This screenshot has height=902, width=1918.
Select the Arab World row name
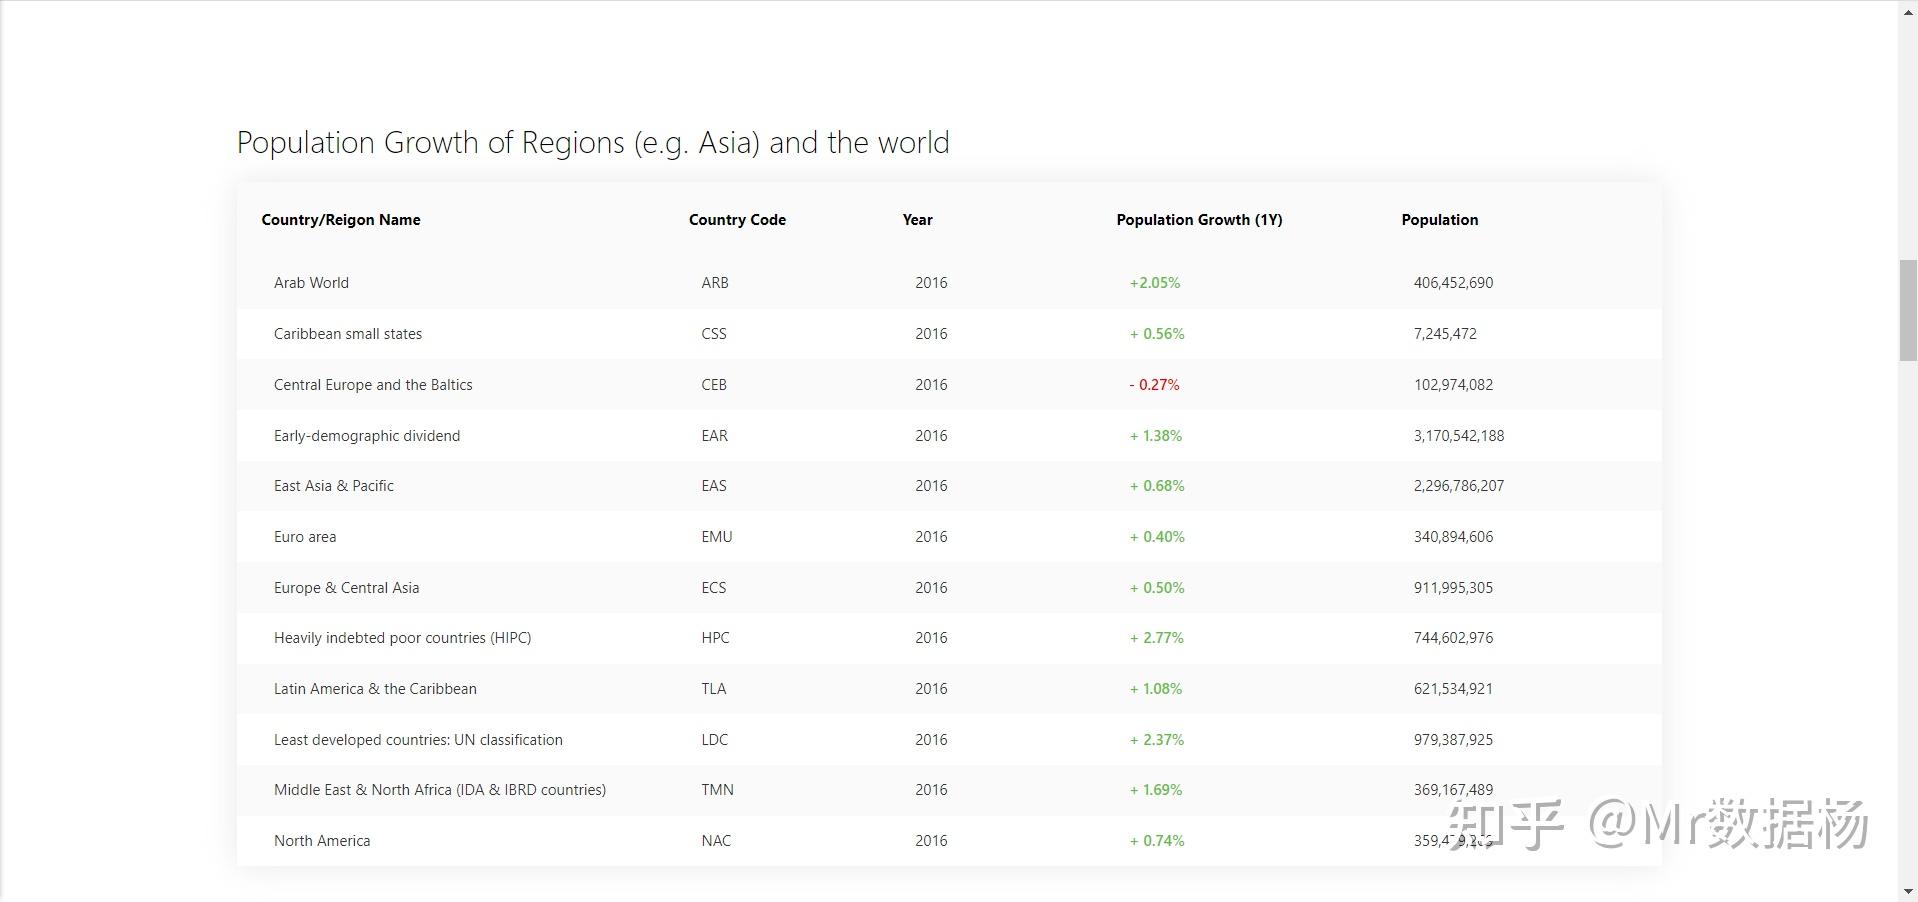(311, 283)
